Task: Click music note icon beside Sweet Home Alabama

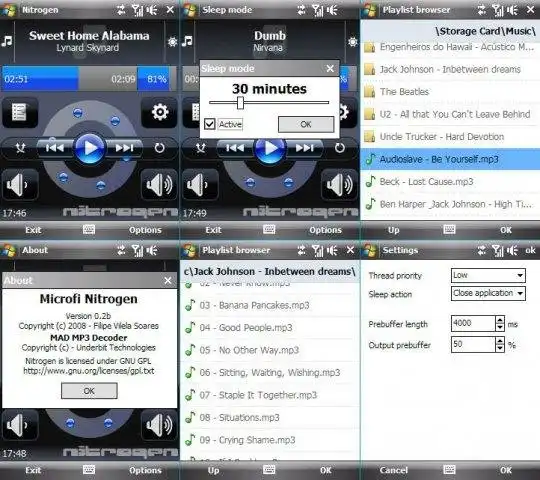Action: [7, 41]
